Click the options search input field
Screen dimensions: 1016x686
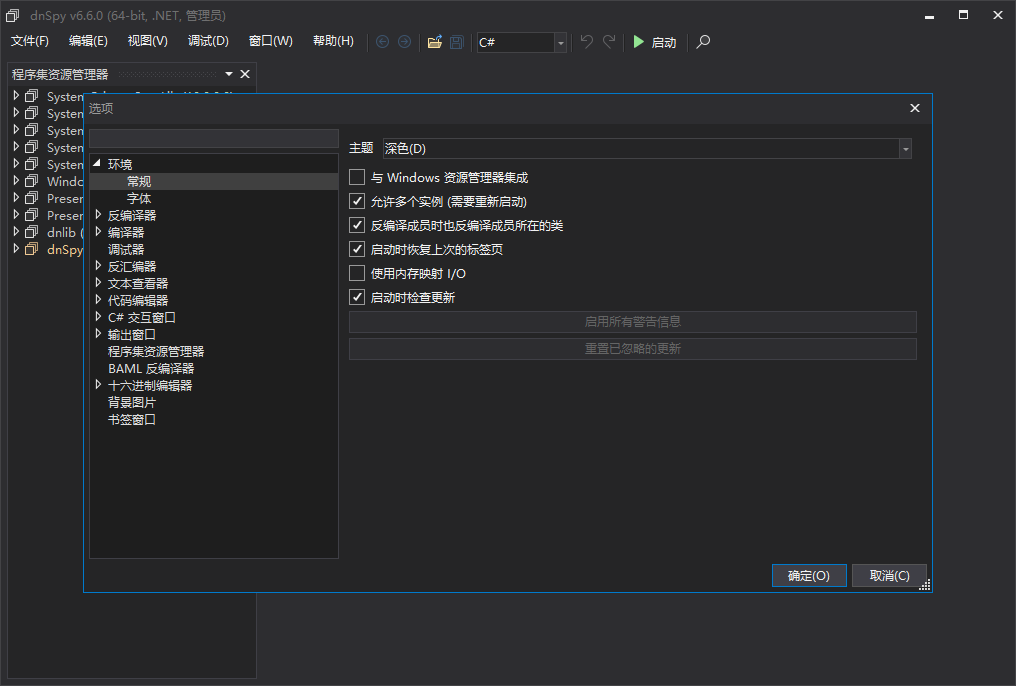click(214, 138)
